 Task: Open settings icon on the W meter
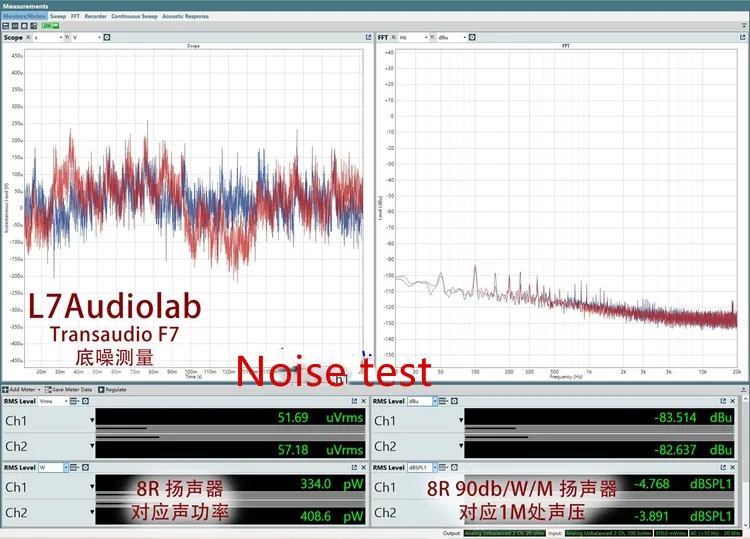tap(85, 468)
